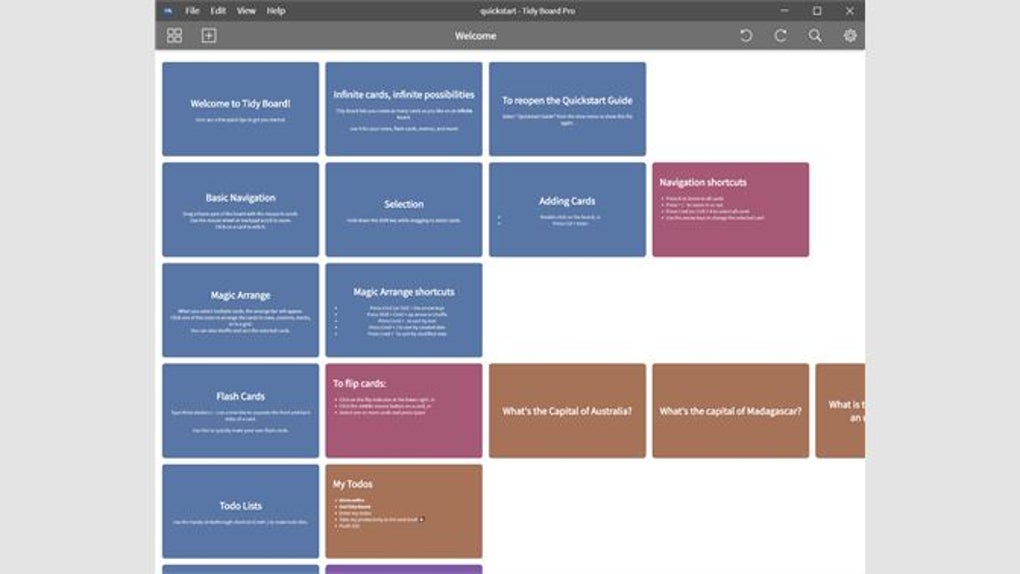Image resolution: width=1020 pixels, height=574 pixels.
Task: Select the Flash Cards card
Action: click(241, 411)
